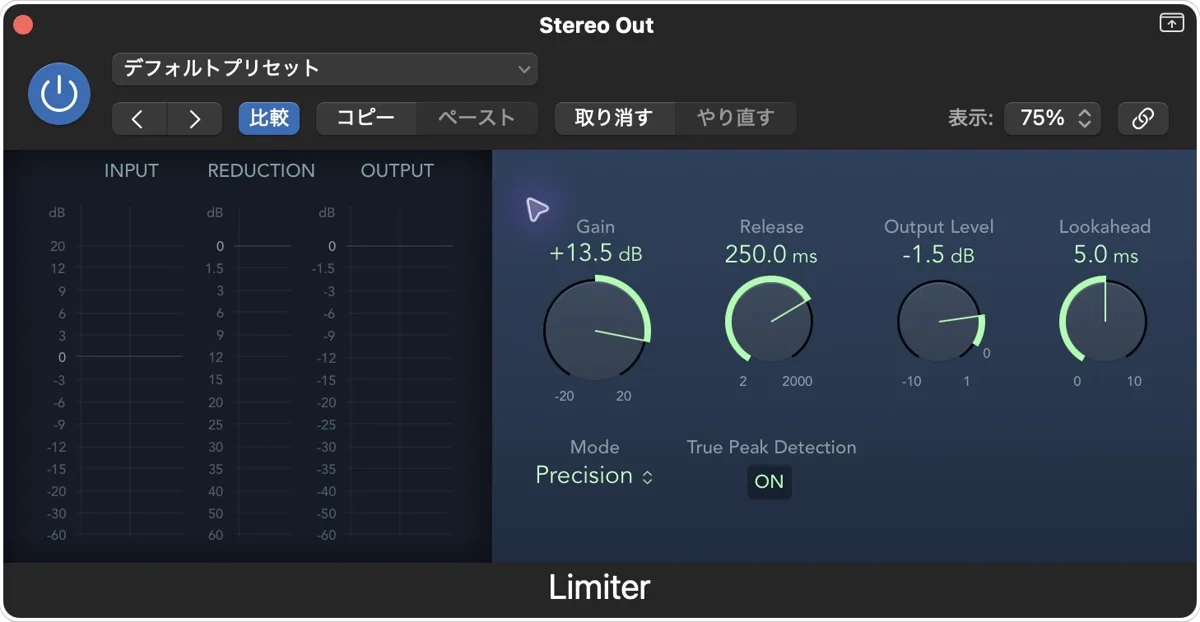Go to next preset arrow
Viewport: 1200px width, 622px height.
pos(195,118)
